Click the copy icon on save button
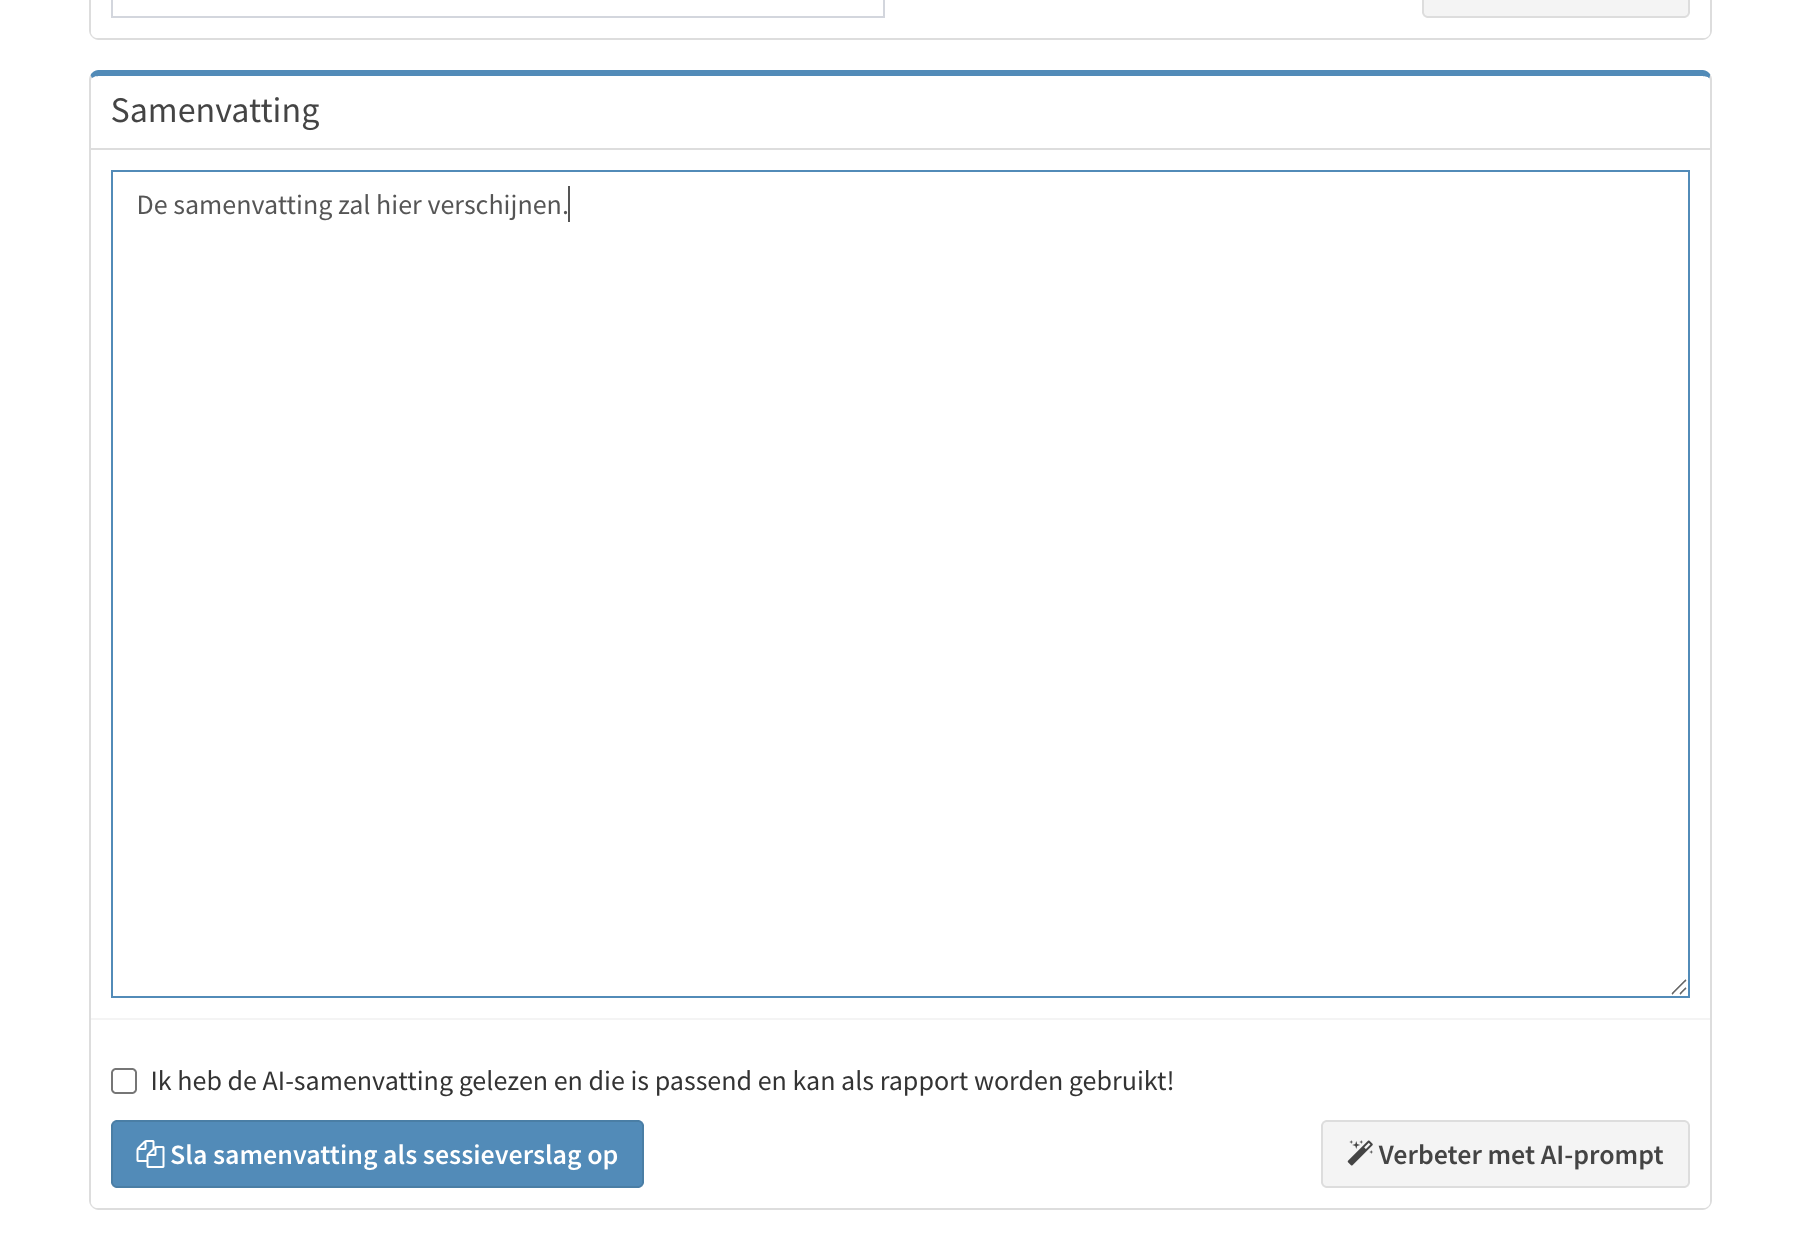 (150, 1154)
